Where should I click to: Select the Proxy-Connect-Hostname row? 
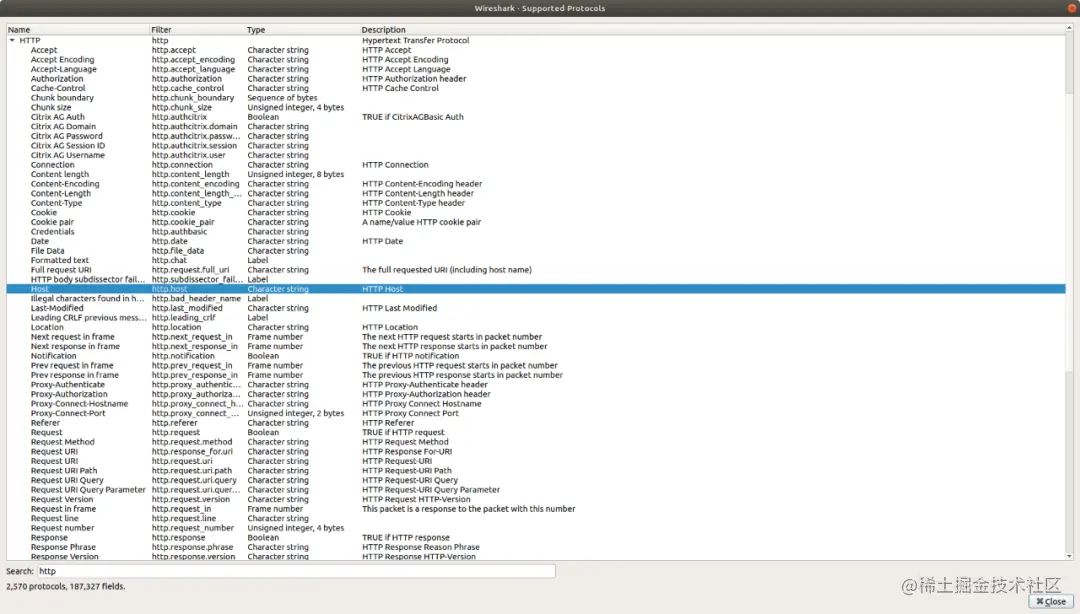click(536, 404)
